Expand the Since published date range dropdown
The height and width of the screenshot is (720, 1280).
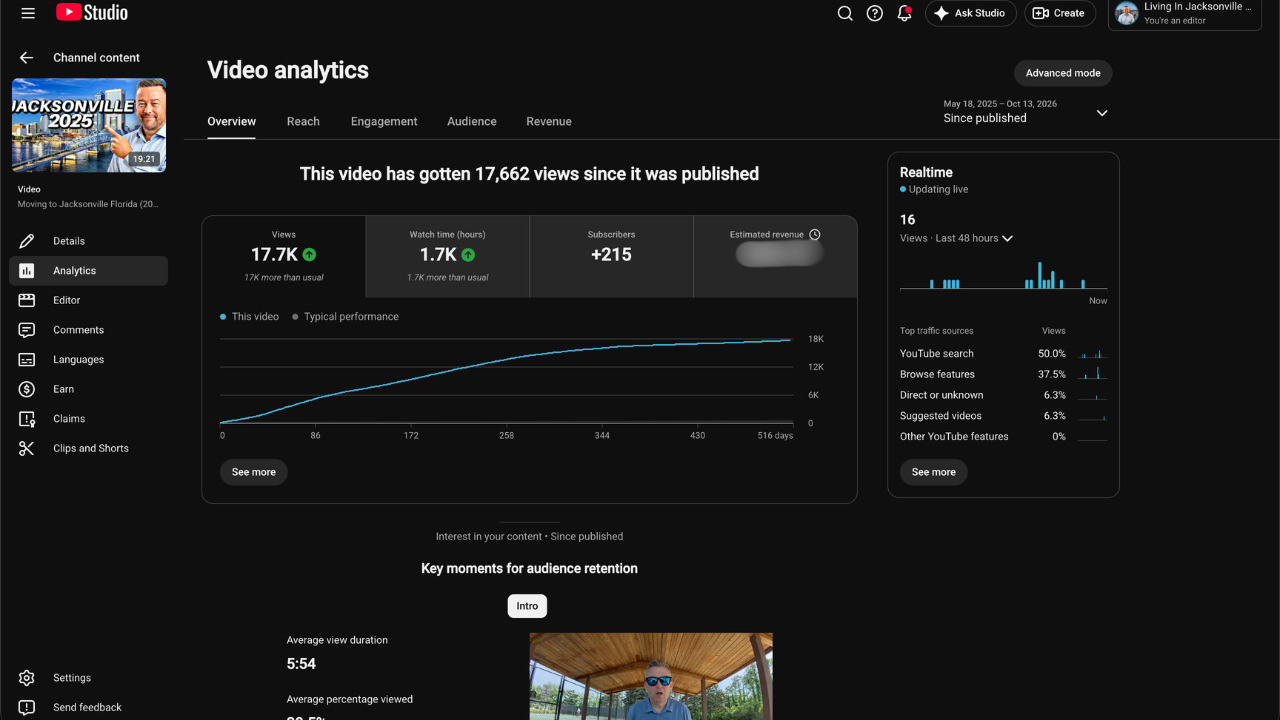(x=1026, y=111)
